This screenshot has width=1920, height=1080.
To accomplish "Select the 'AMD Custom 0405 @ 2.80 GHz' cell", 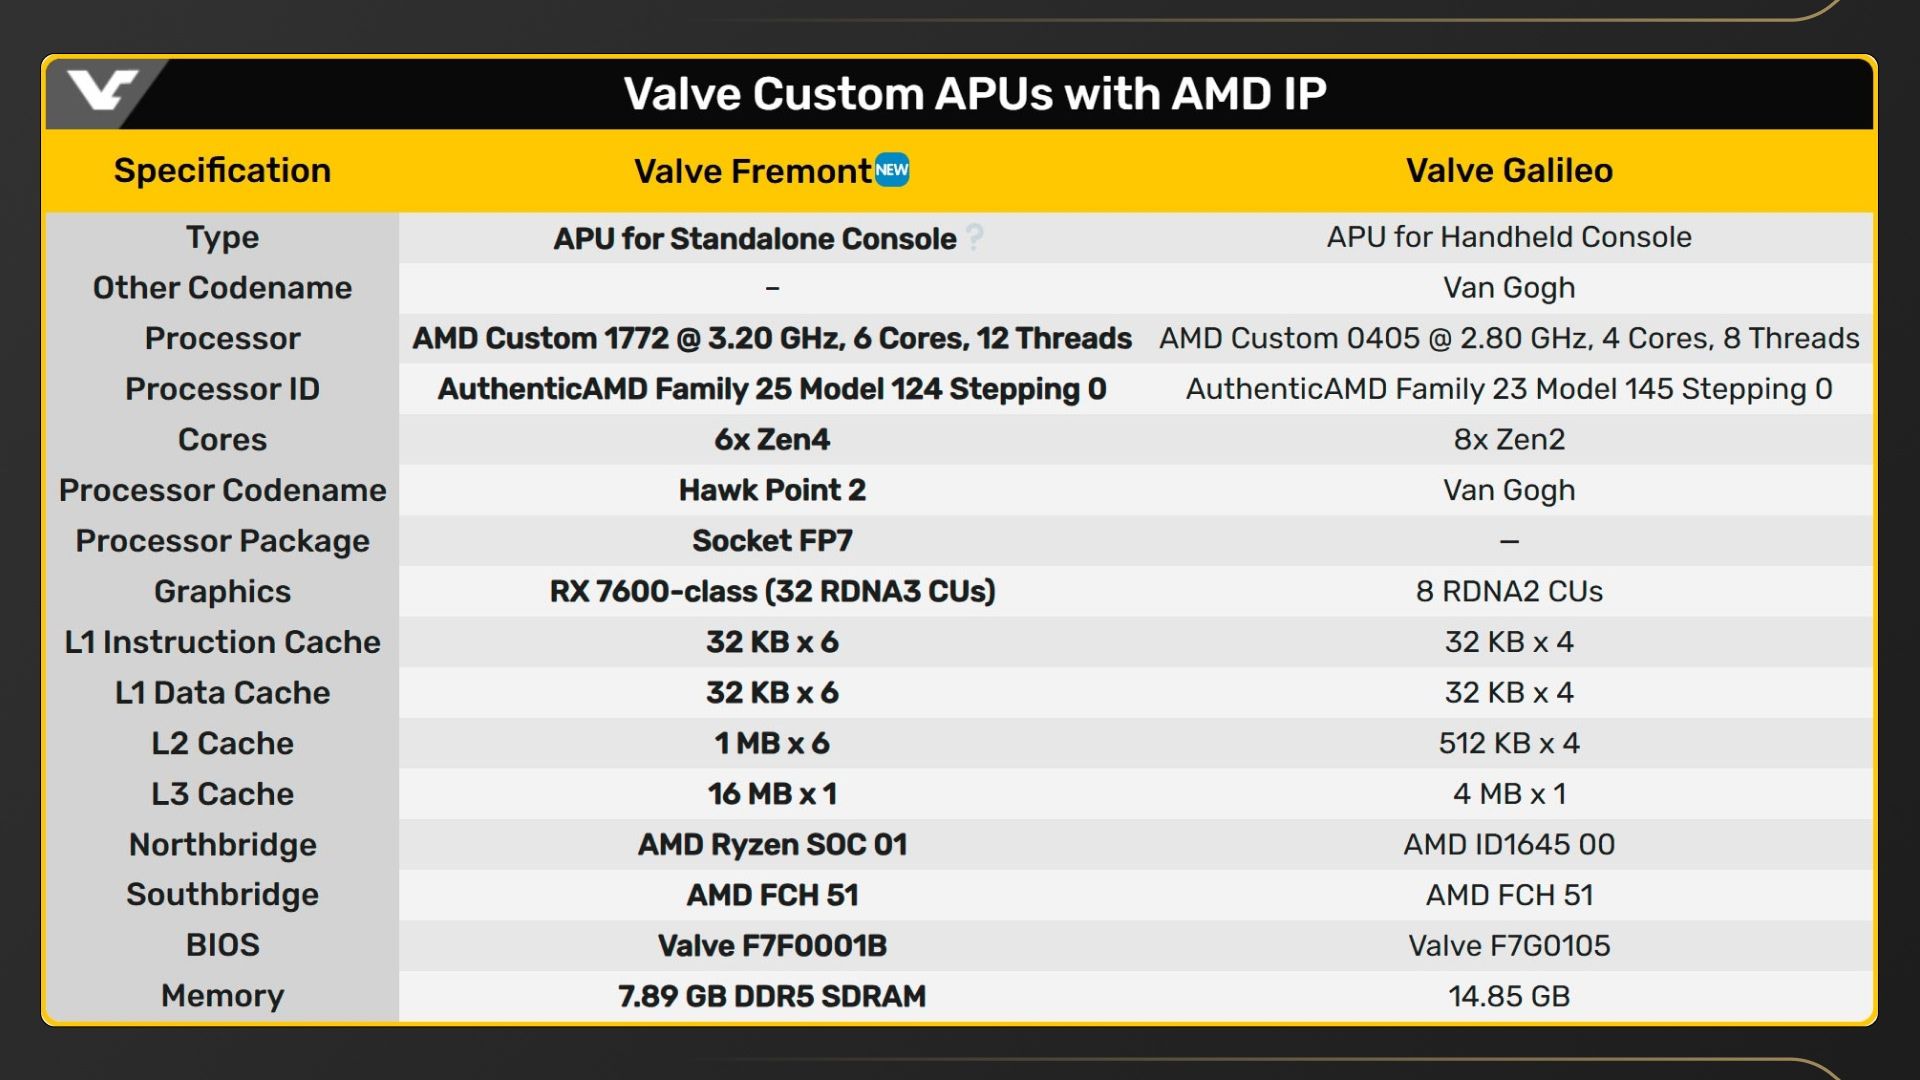I will (1509, 339).
